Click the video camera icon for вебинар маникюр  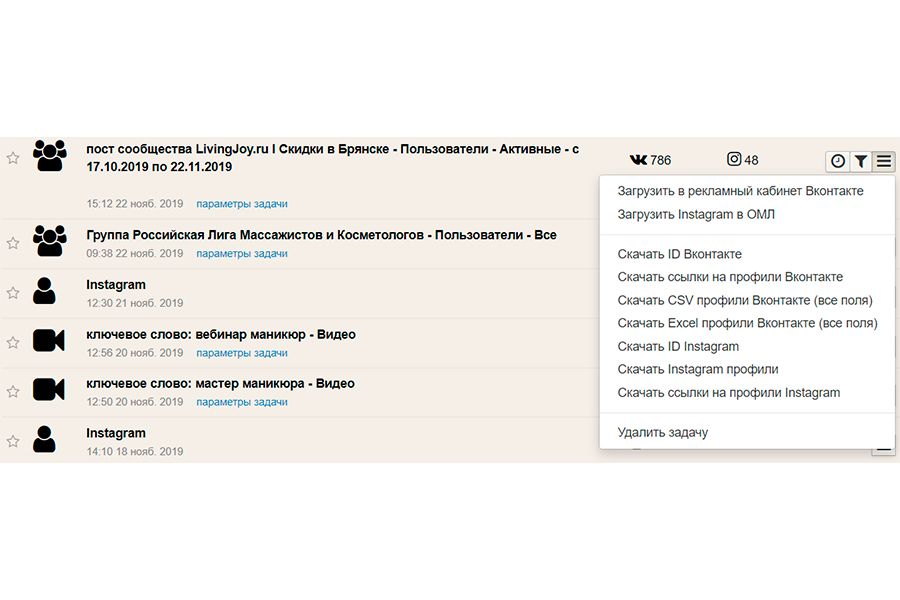point(49,340)
